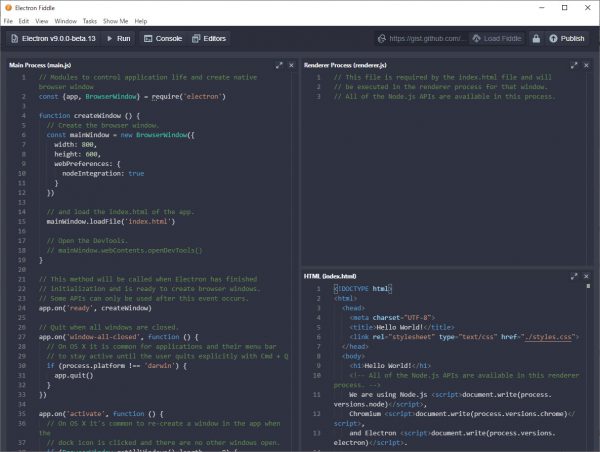Click the upload icon on Publish button

(x=553, y=39)
